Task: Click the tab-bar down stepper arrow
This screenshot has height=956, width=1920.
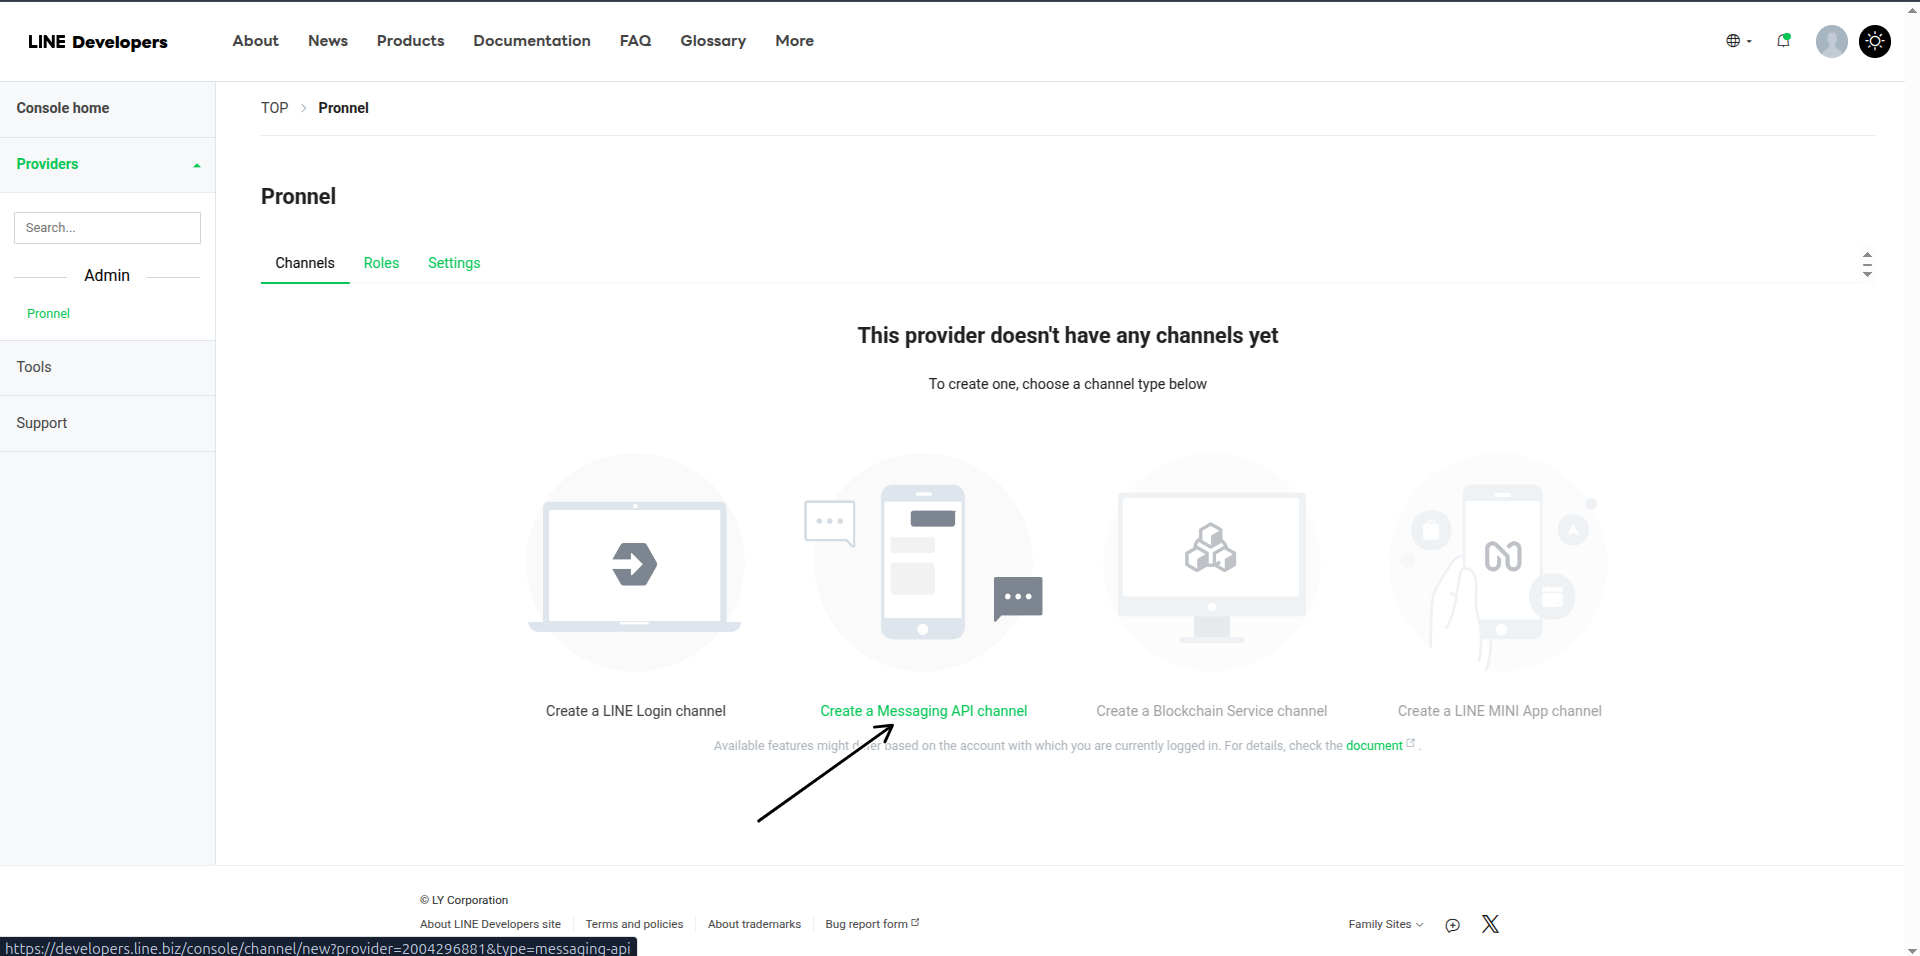Action: tap(1867, 273)
